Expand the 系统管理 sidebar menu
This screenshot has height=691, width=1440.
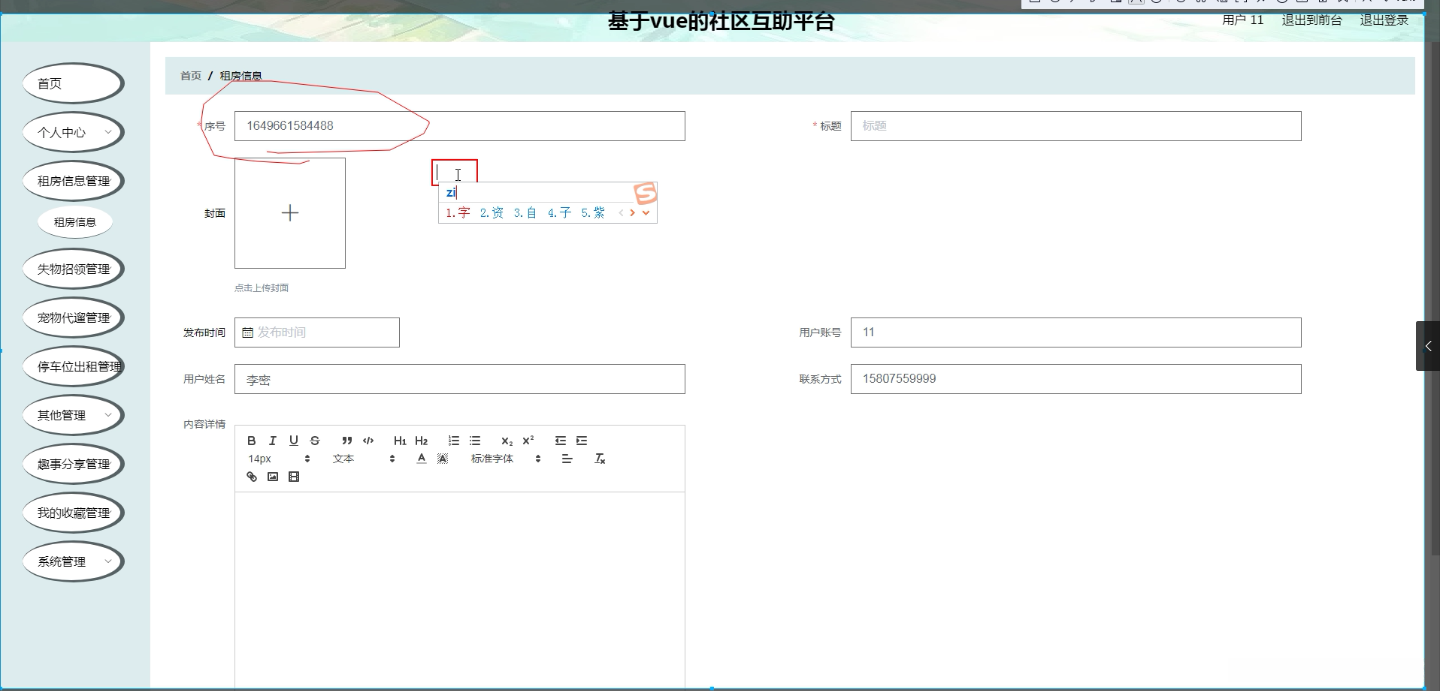click(73, 562)
